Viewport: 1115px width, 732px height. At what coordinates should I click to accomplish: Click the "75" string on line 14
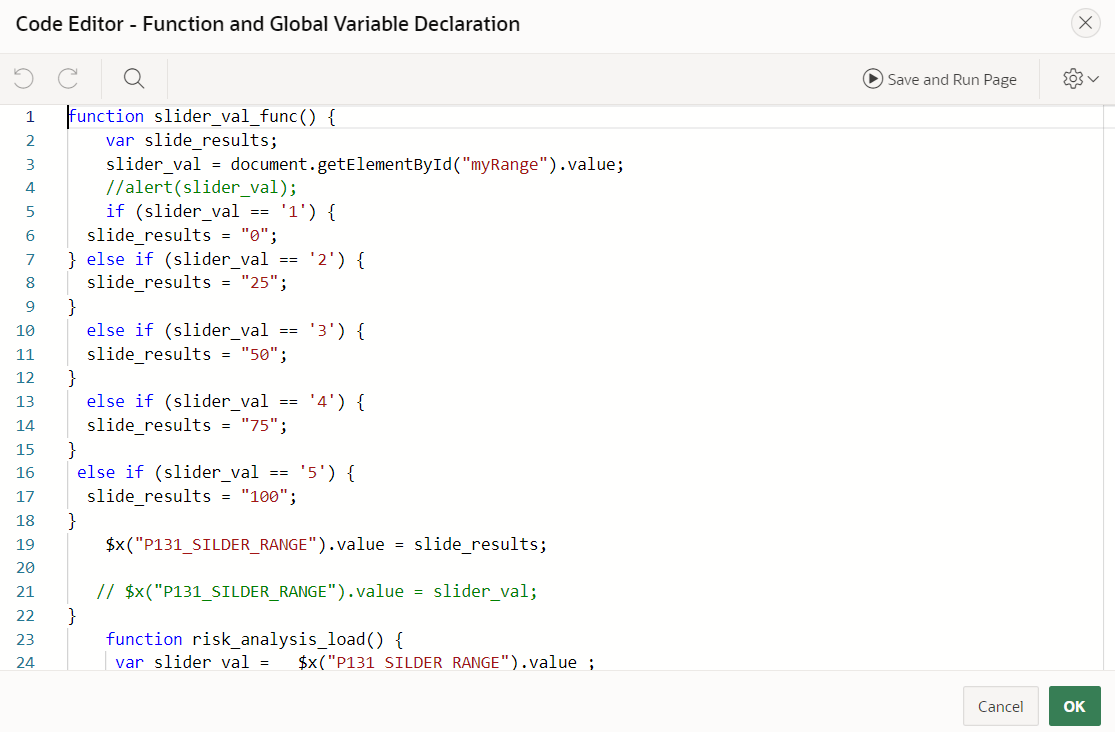[259, 425]
